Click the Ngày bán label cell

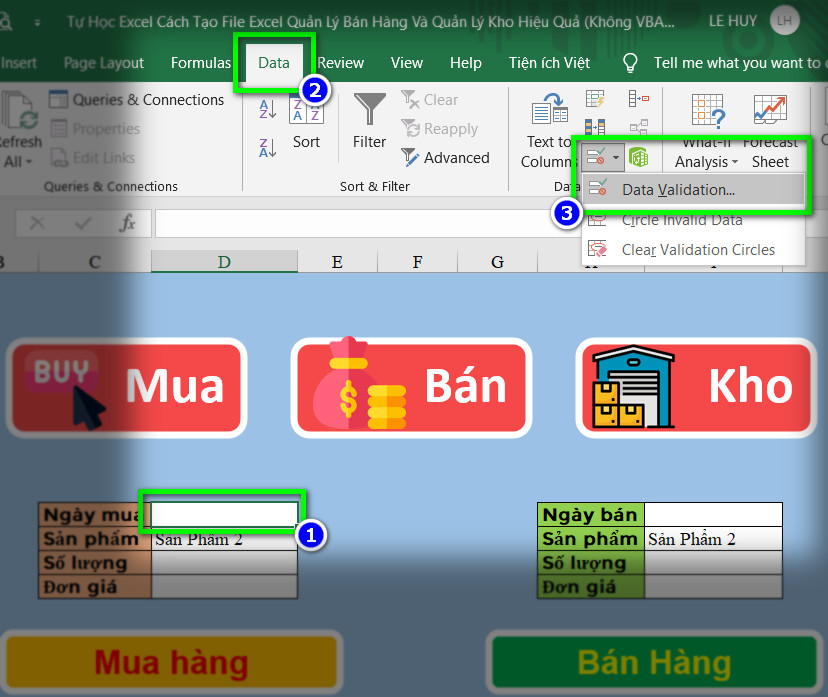click(591, 514)
